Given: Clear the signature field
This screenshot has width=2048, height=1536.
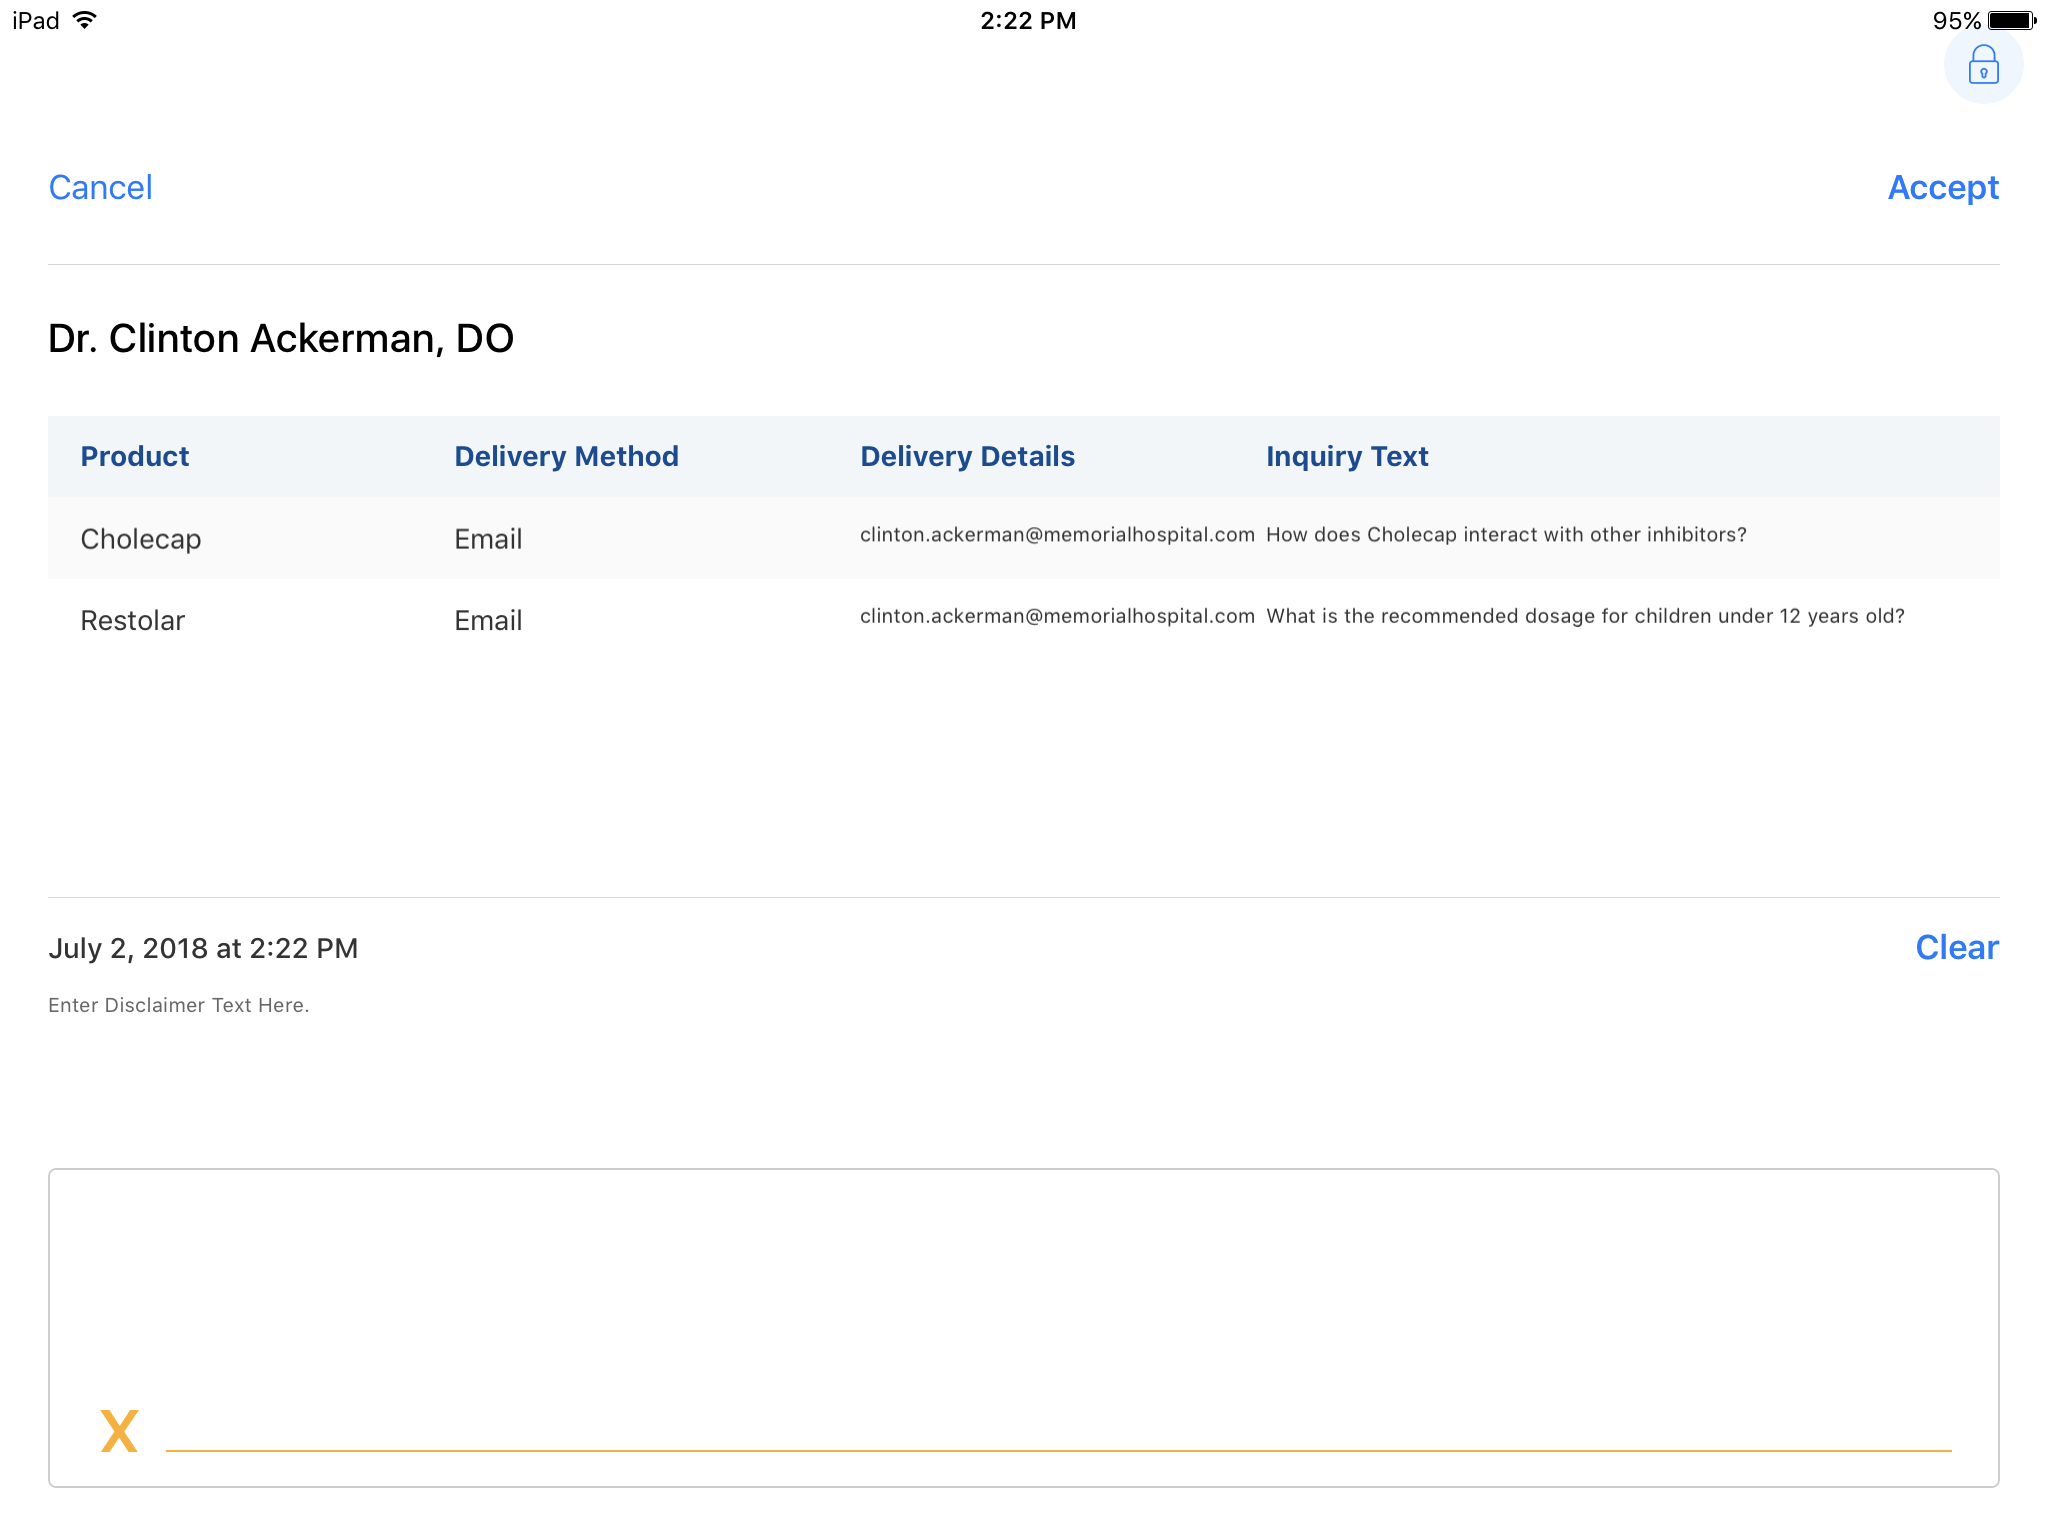Looking at the screenshot, I should pos(1956,947).
